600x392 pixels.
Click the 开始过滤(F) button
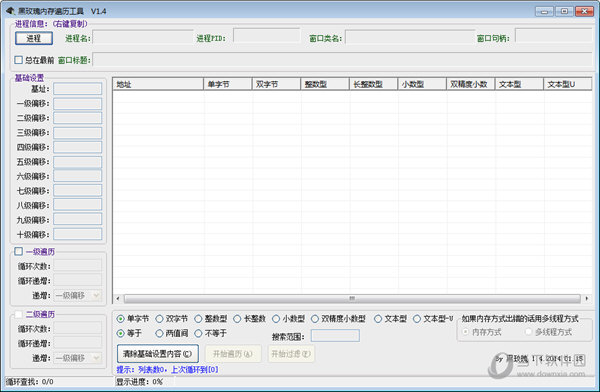[x=291, y=354]
